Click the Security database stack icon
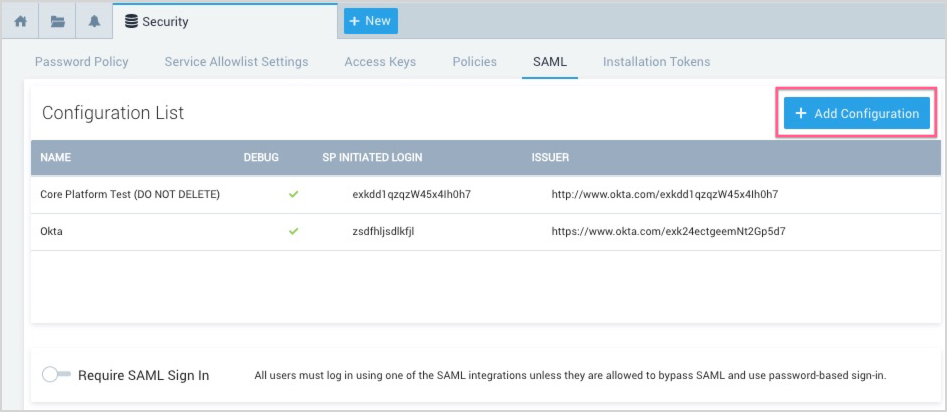The height and width of the screenshot is (412, 947). pyautogui.click(x=131, y=21)
